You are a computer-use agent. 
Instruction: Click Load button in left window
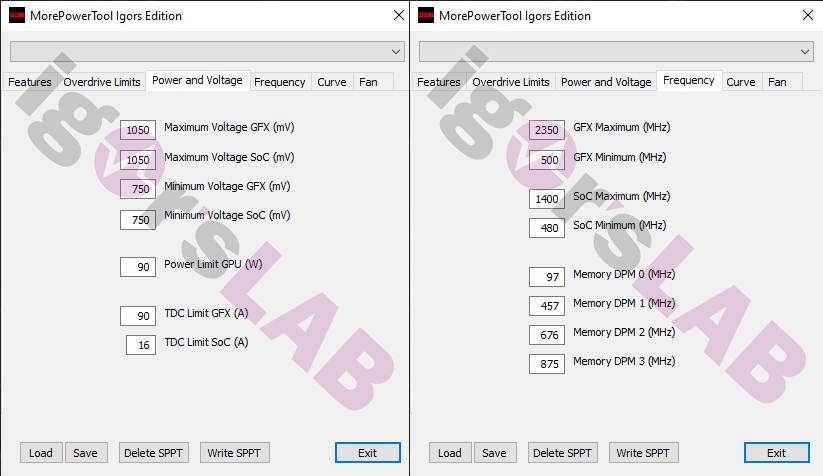pos(41,453)
